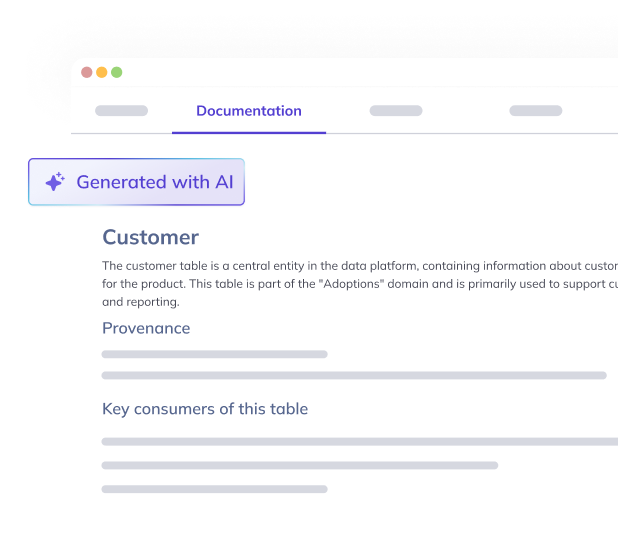This screenshot has width=618, height=558.
Task: Click the long placeholder line under Provenance
Action: click(354, 375)
